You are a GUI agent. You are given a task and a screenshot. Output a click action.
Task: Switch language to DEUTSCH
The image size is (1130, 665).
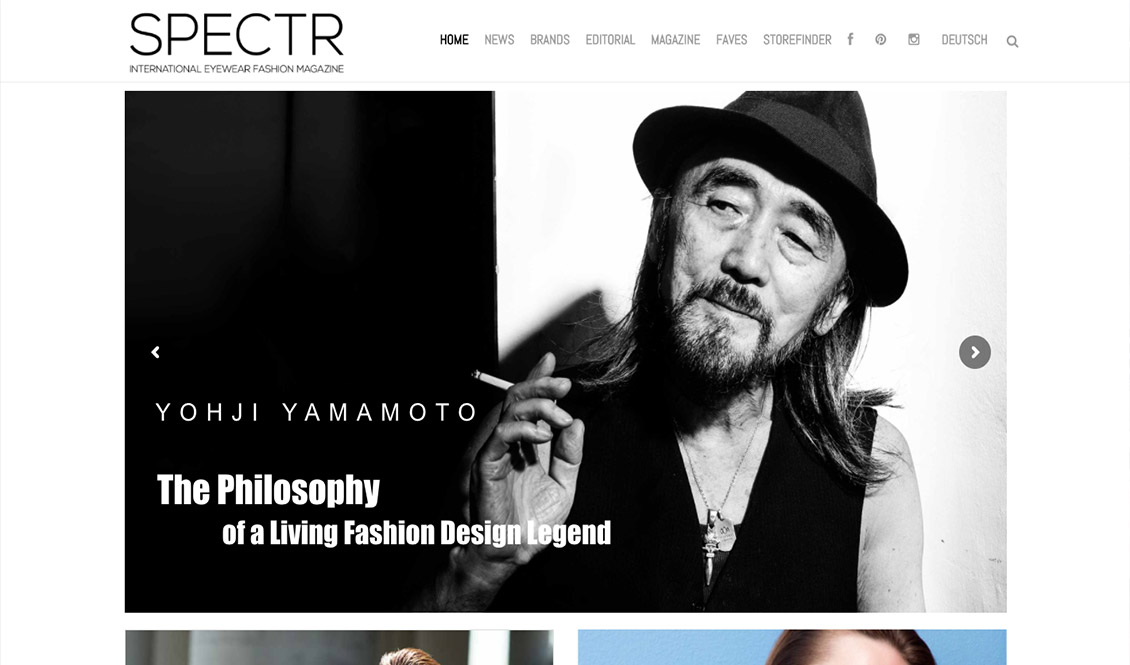964,40
